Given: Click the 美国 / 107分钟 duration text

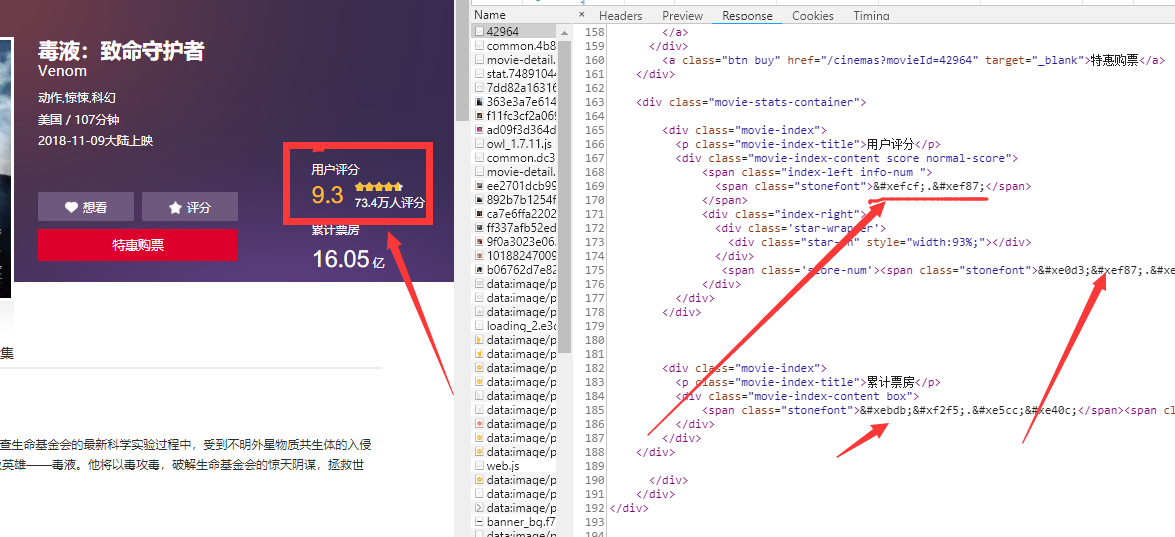Looking at the screenshot, I should click(x=79, y=119).
